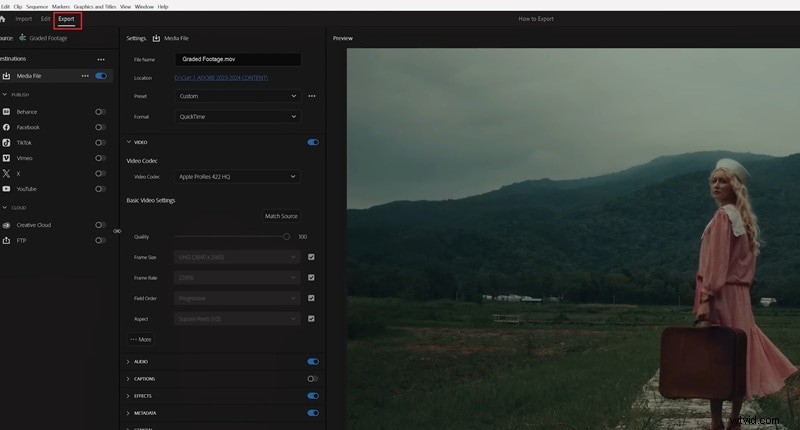Click Settings Media File export icon
800x430 pixels.
pos(156,38)
